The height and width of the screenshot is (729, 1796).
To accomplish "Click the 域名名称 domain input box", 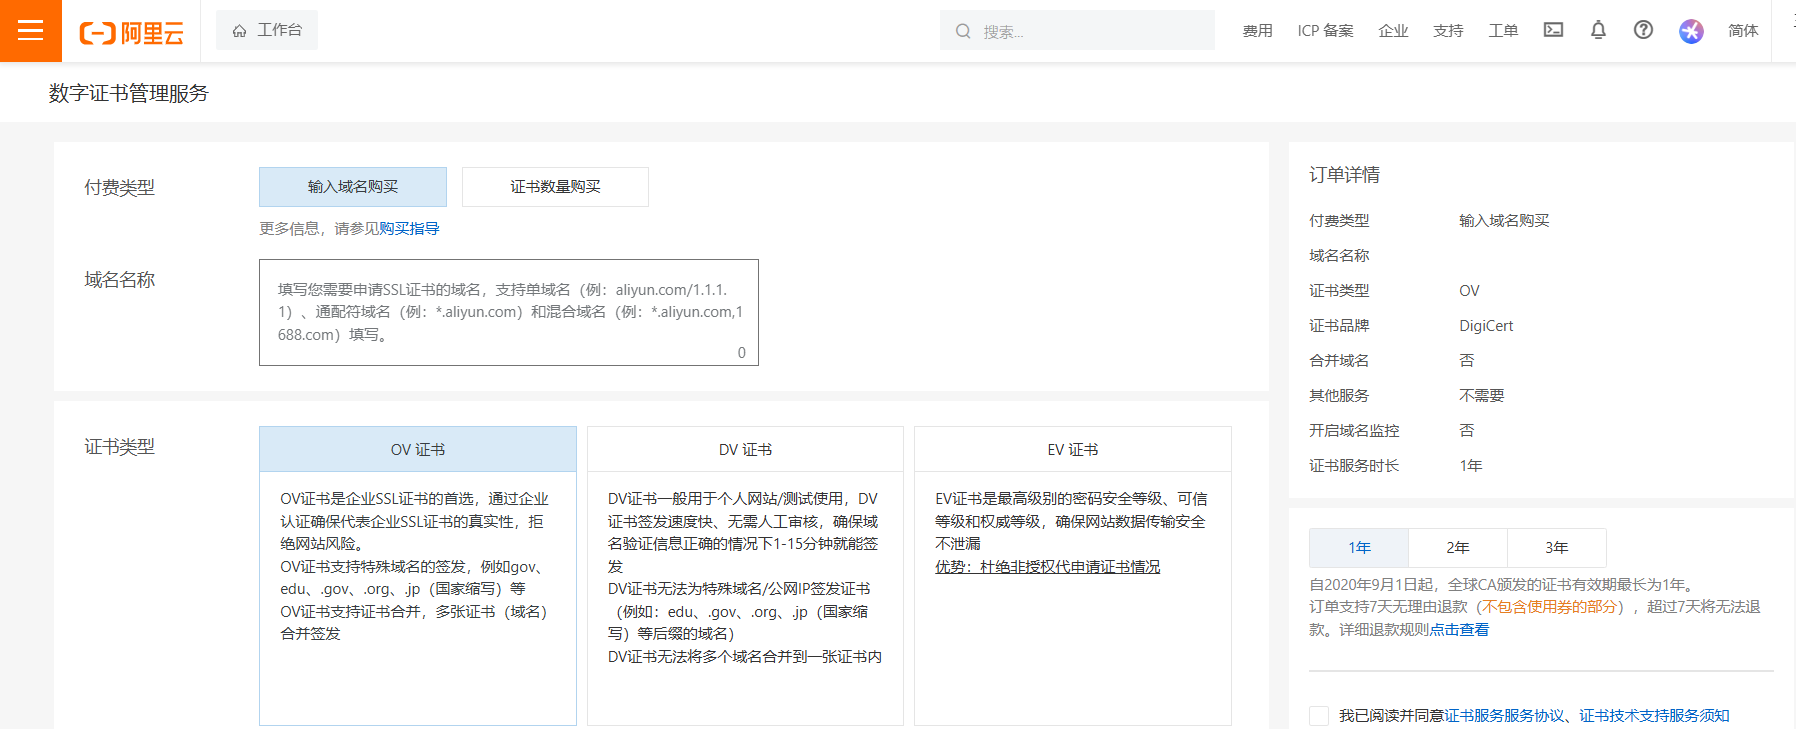I will click(508, 312).
